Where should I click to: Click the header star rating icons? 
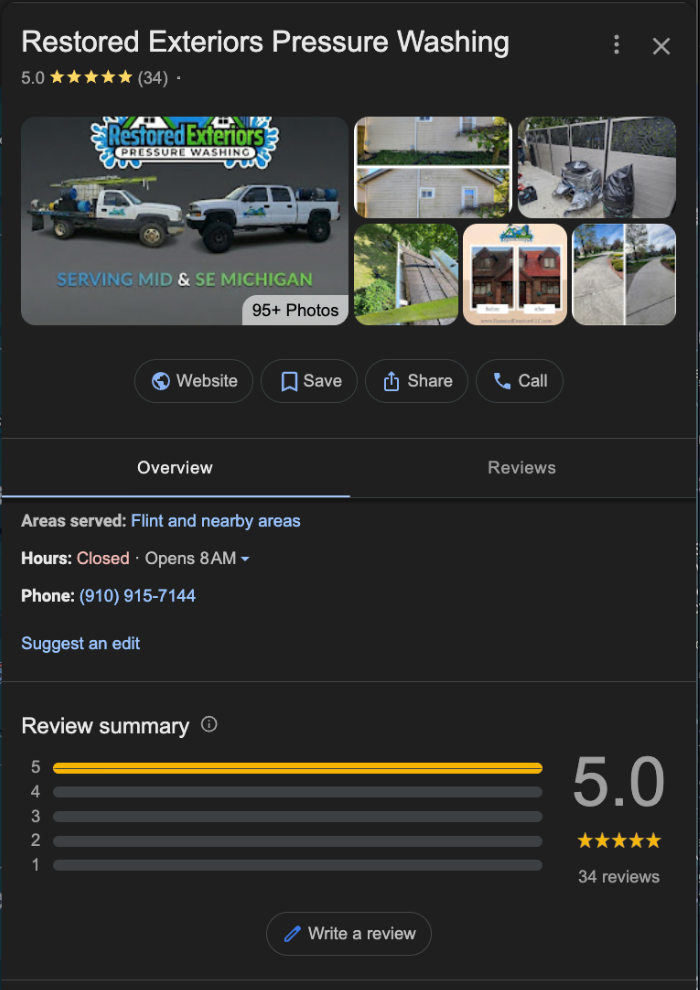tap(92, 77)
